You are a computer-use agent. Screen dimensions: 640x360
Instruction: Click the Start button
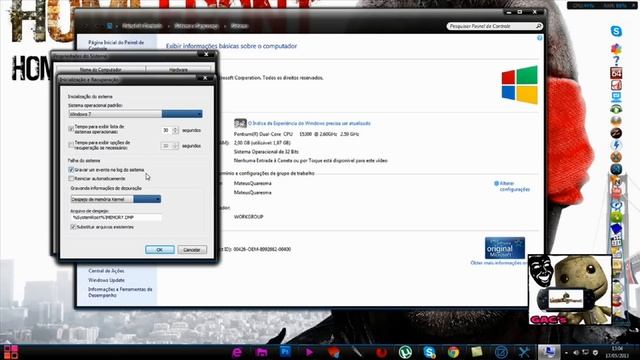pyautogui.click(x=11, y=352)
